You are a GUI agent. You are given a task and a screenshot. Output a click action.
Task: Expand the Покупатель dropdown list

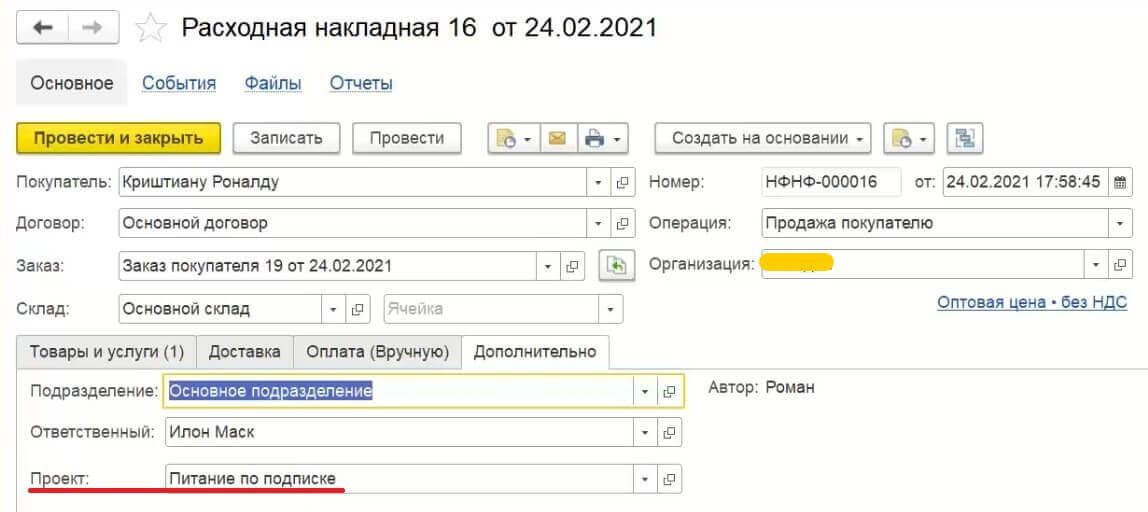coord(598,182)
